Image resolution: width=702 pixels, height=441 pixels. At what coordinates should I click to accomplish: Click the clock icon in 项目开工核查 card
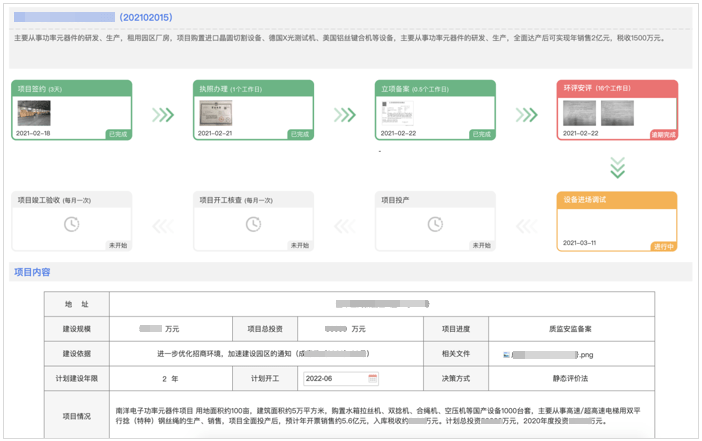[x=253, y=224]
